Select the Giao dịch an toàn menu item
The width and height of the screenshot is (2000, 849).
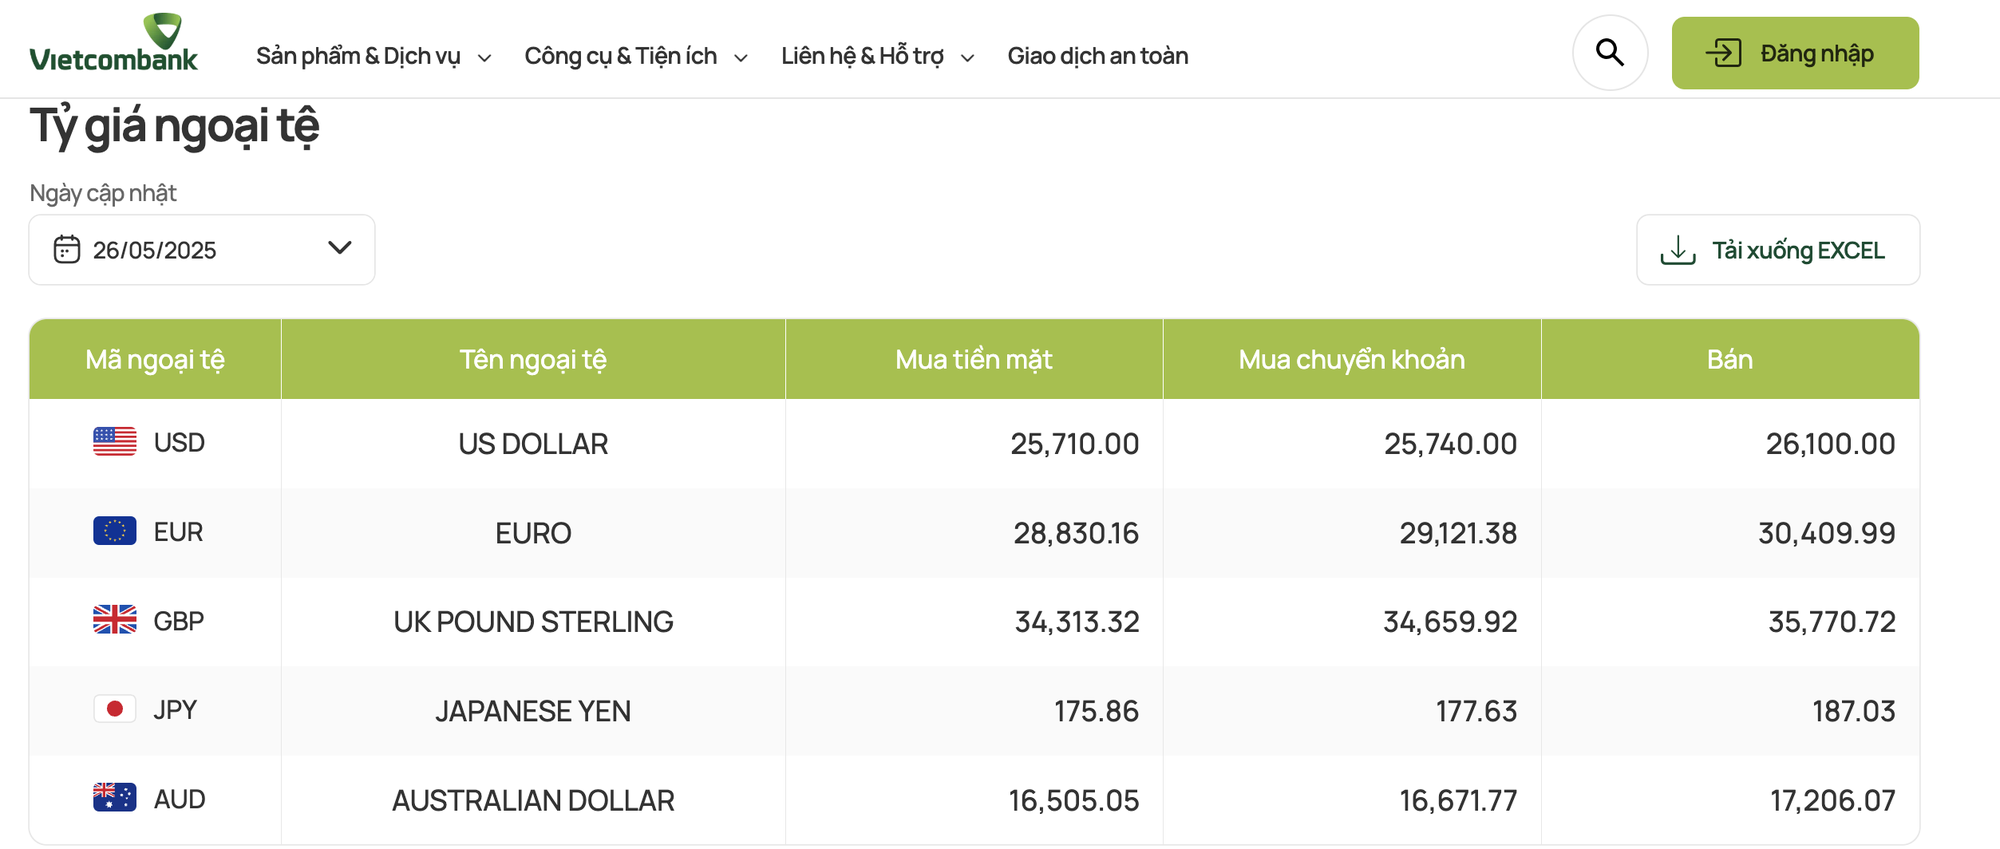click(x=1097, y=56)
